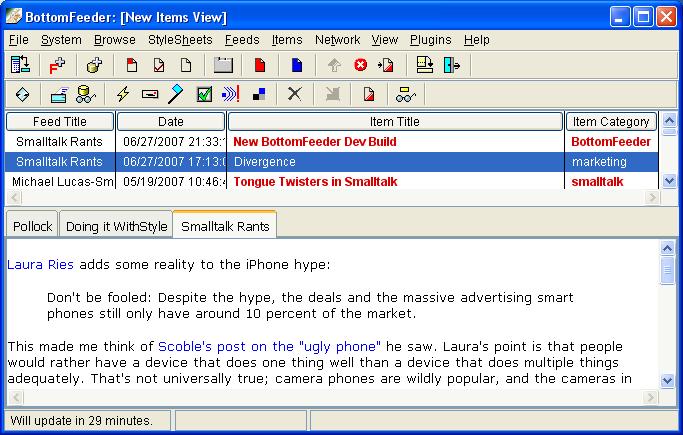Screen dimensions: 683x435
Task: Click the "Will update in 29 minutes." status text
Action: 81,421
